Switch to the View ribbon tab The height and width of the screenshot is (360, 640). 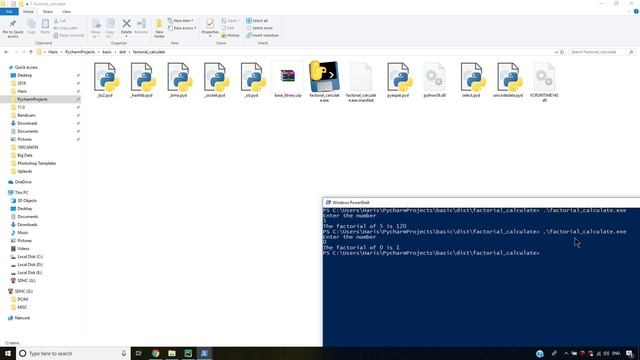click(66, 11)
